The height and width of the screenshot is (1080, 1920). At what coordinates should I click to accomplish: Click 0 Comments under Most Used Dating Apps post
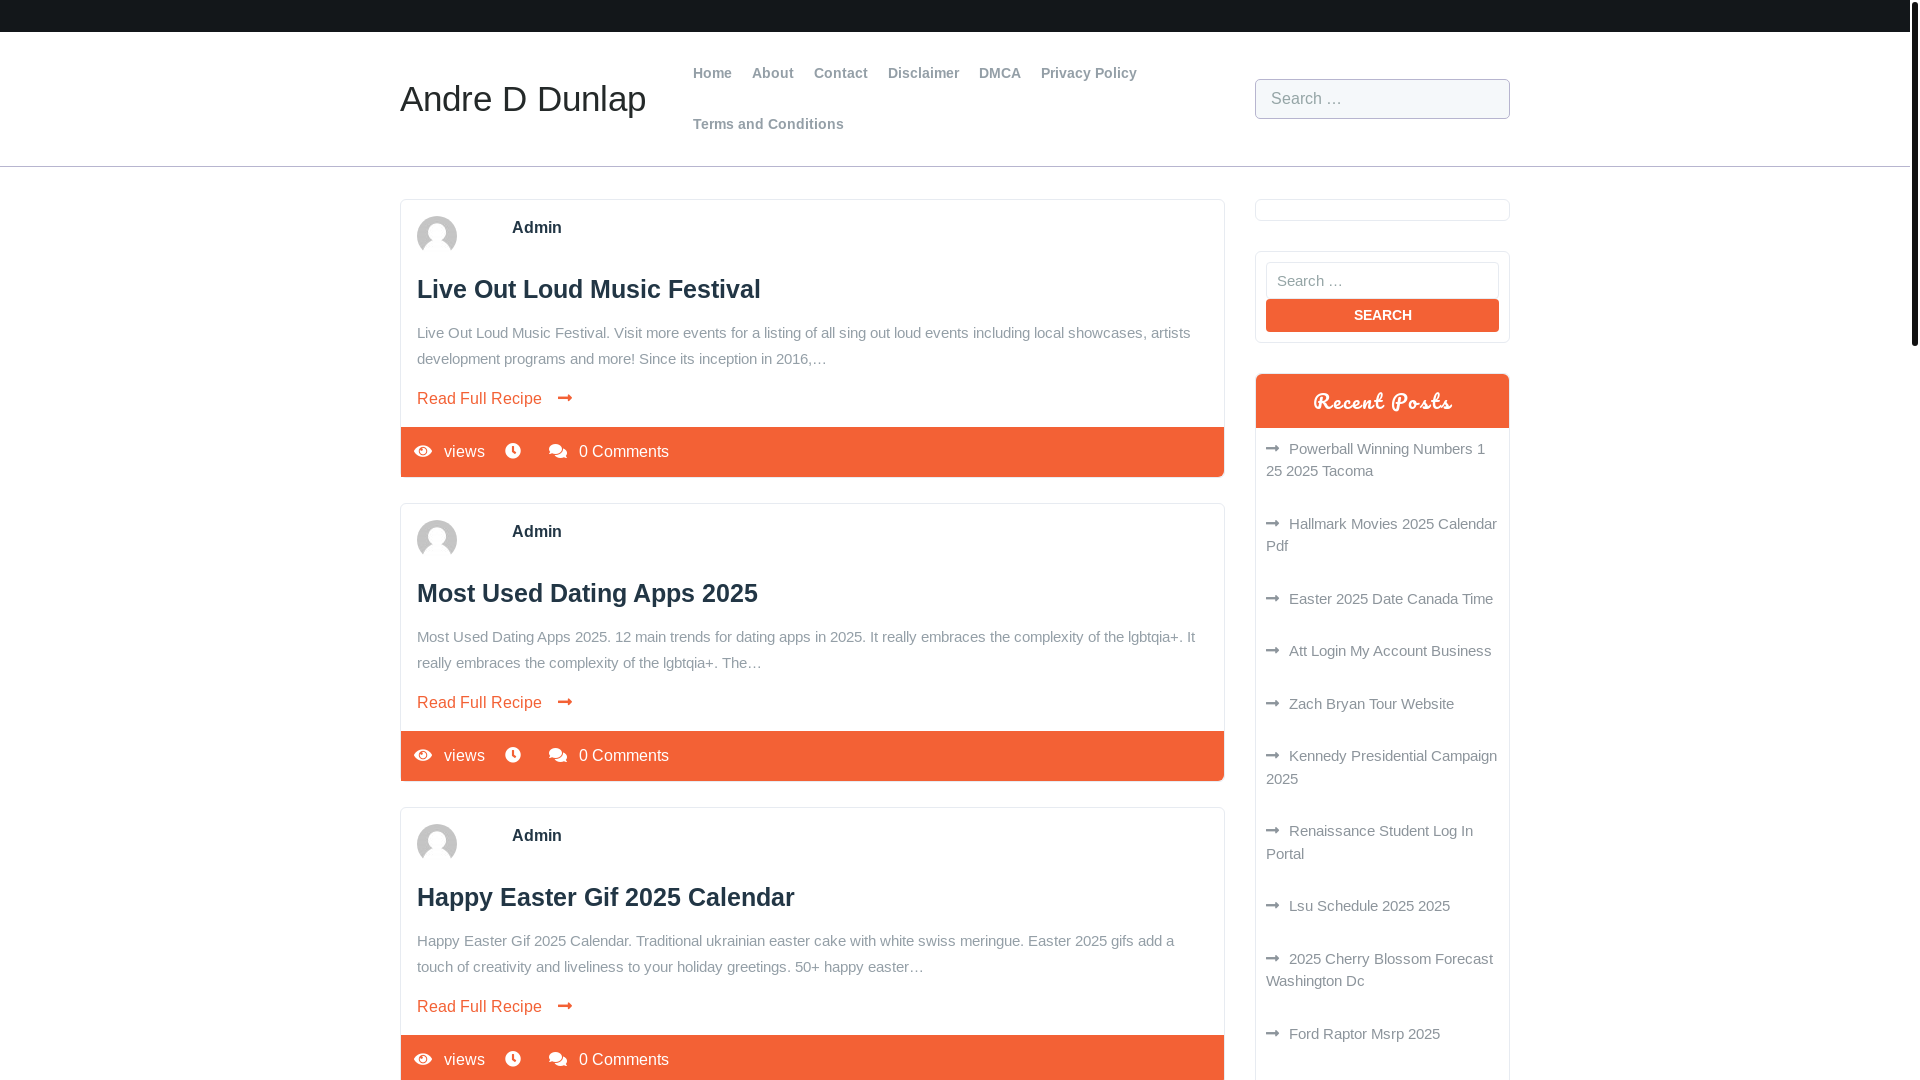(624, 756)
